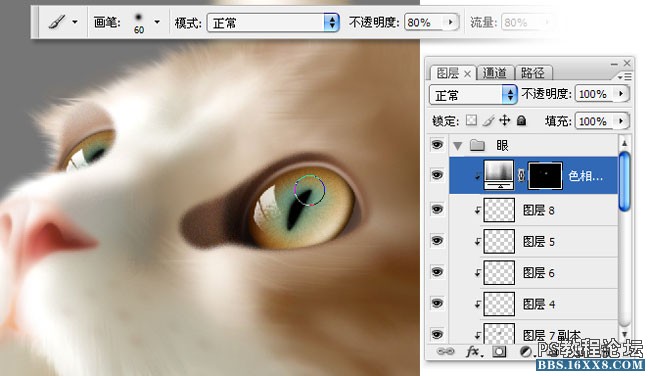Screen dimensions: 650x376
Task: Switch to the 图层 layers tab
Action: (447, 73)
